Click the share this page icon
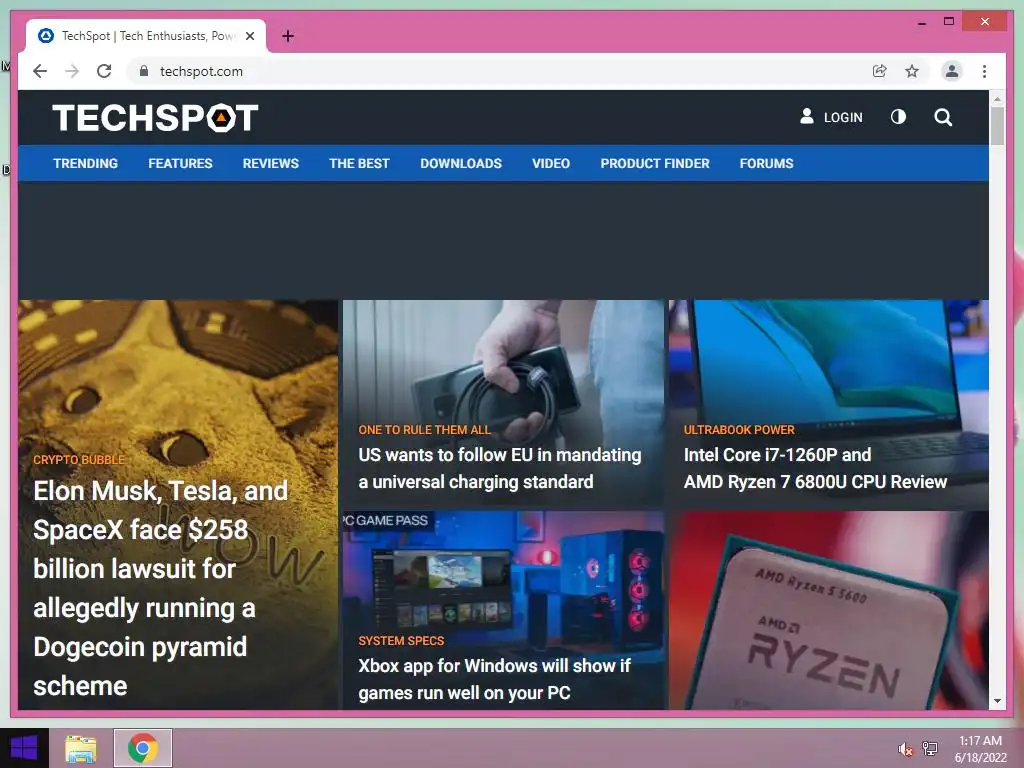This screenshot has height=768, width=1024. coord(880,71)
